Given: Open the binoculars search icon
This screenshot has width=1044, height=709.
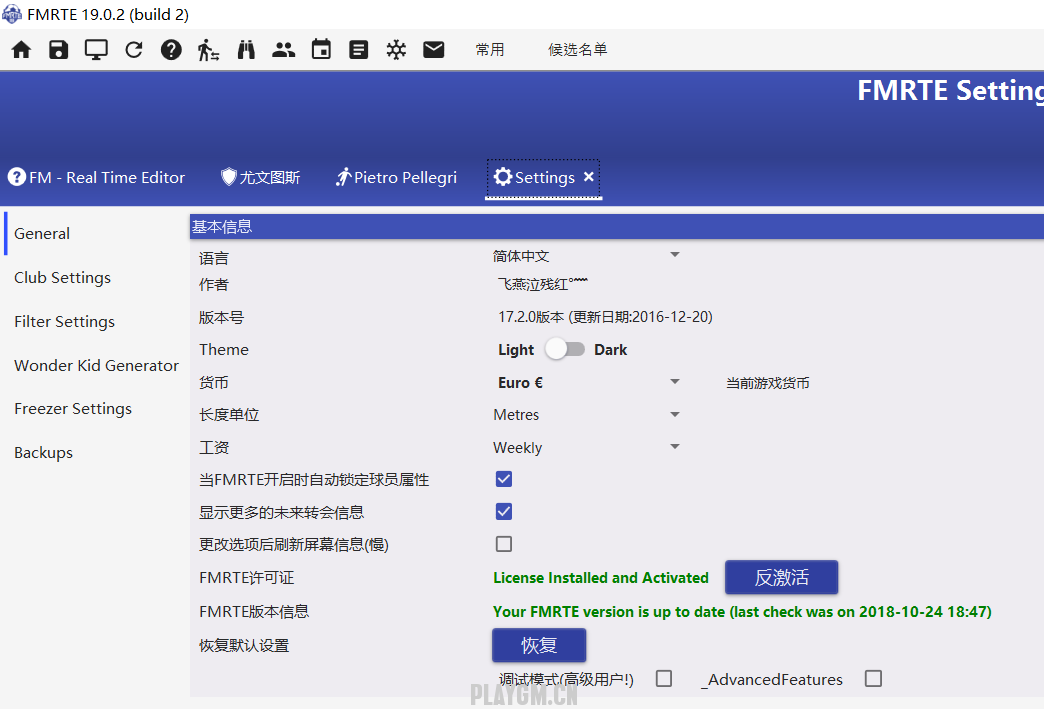Looking at the screenshot, I should point(246,50).
